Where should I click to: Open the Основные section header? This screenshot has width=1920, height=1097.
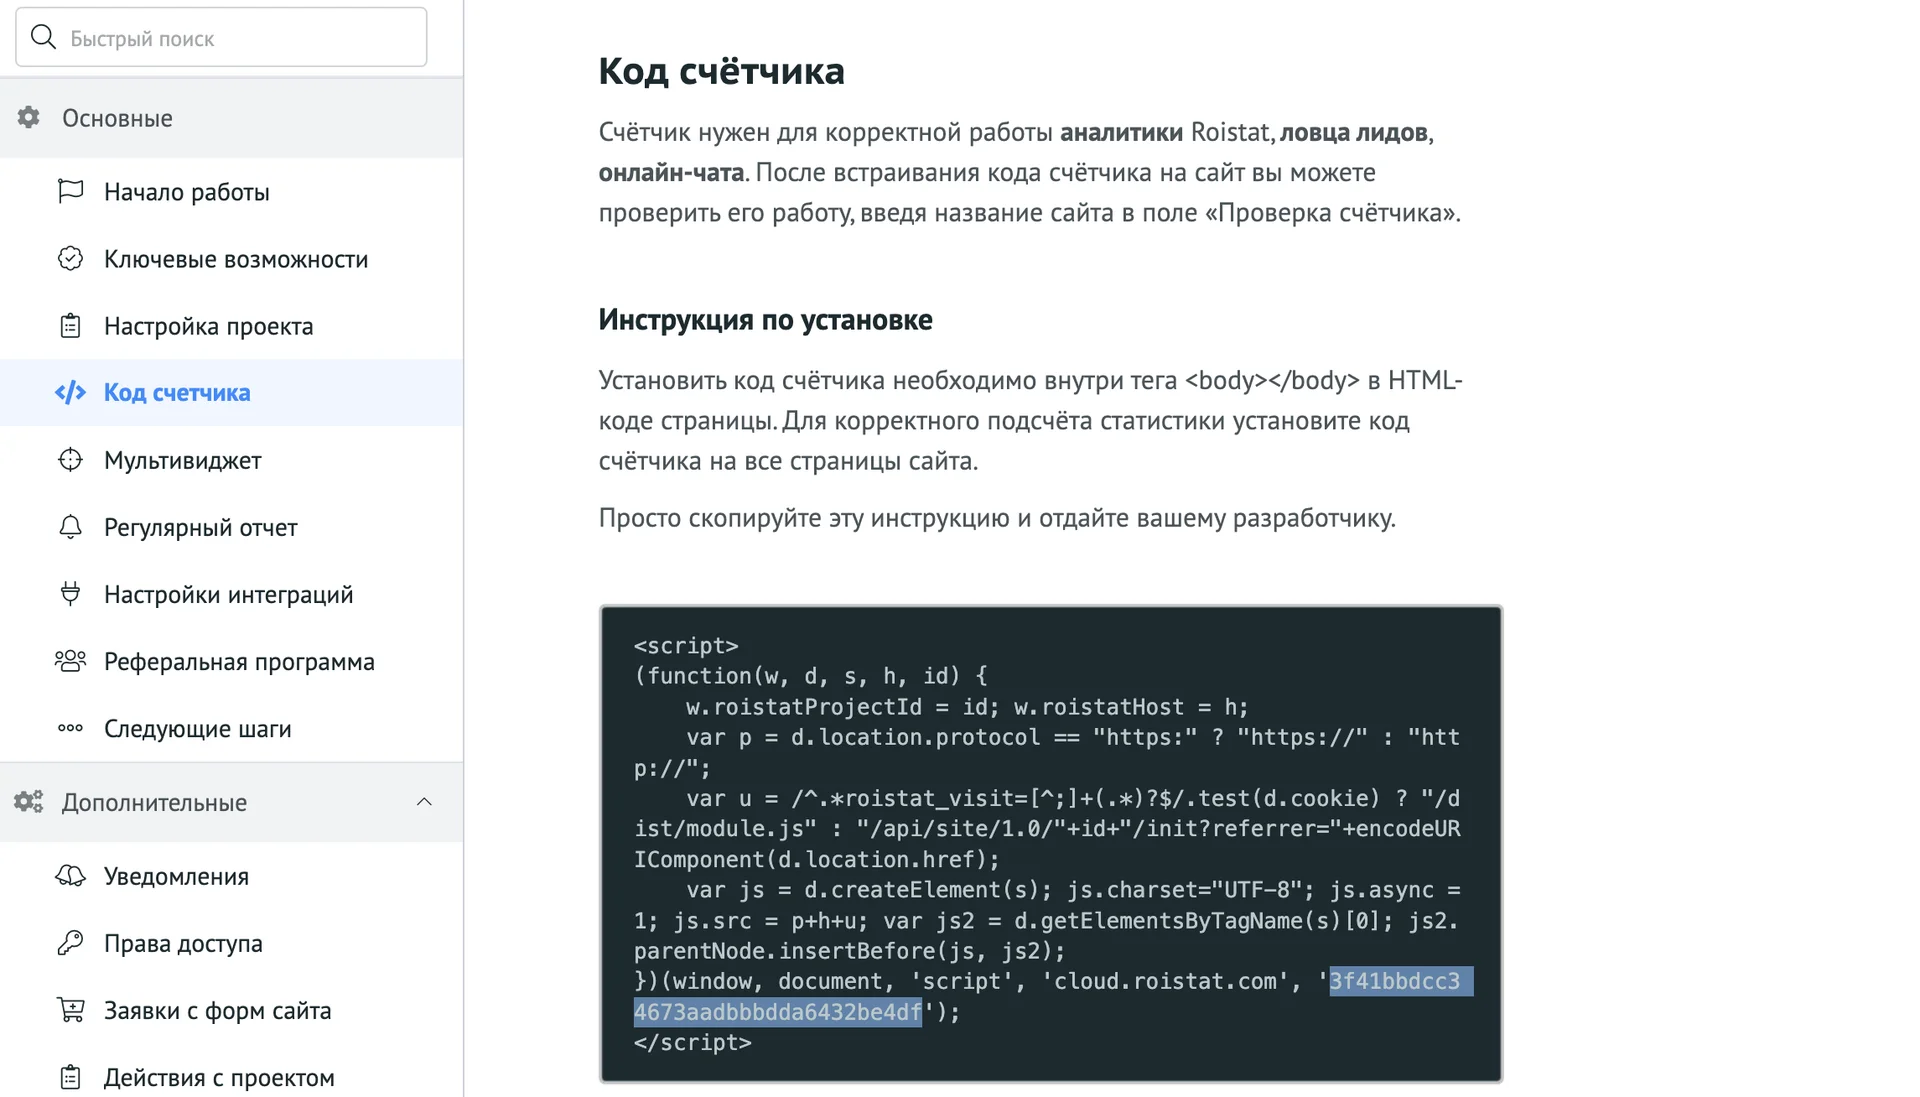(x=231, y=118)
